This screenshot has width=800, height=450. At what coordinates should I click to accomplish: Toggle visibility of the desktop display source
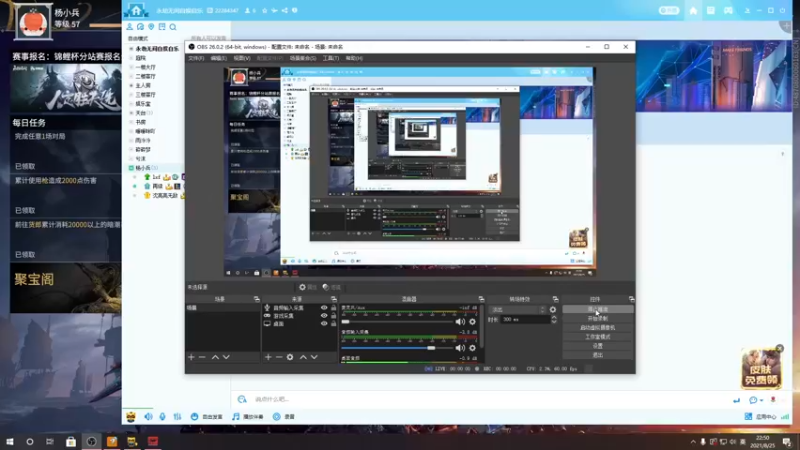324,323
